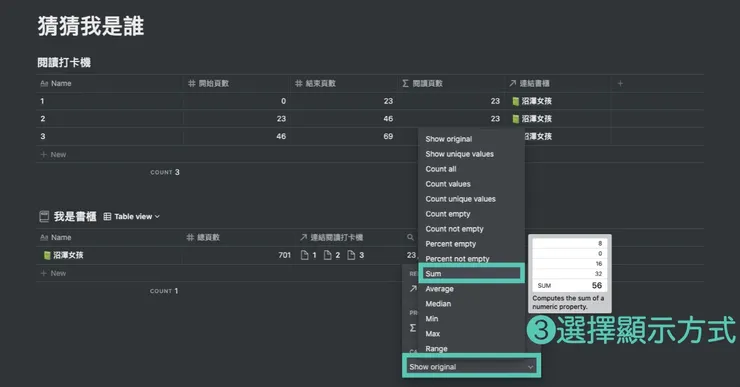Image resolution: width=740 pixels, height=387 pixels.
Task: Pick Count values from the menu
Action: point(448,184)
